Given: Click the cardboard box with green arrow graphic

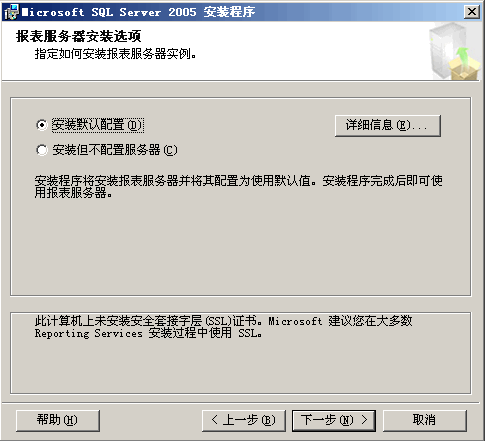Looking at the screenshot, I should coord(464,65).
